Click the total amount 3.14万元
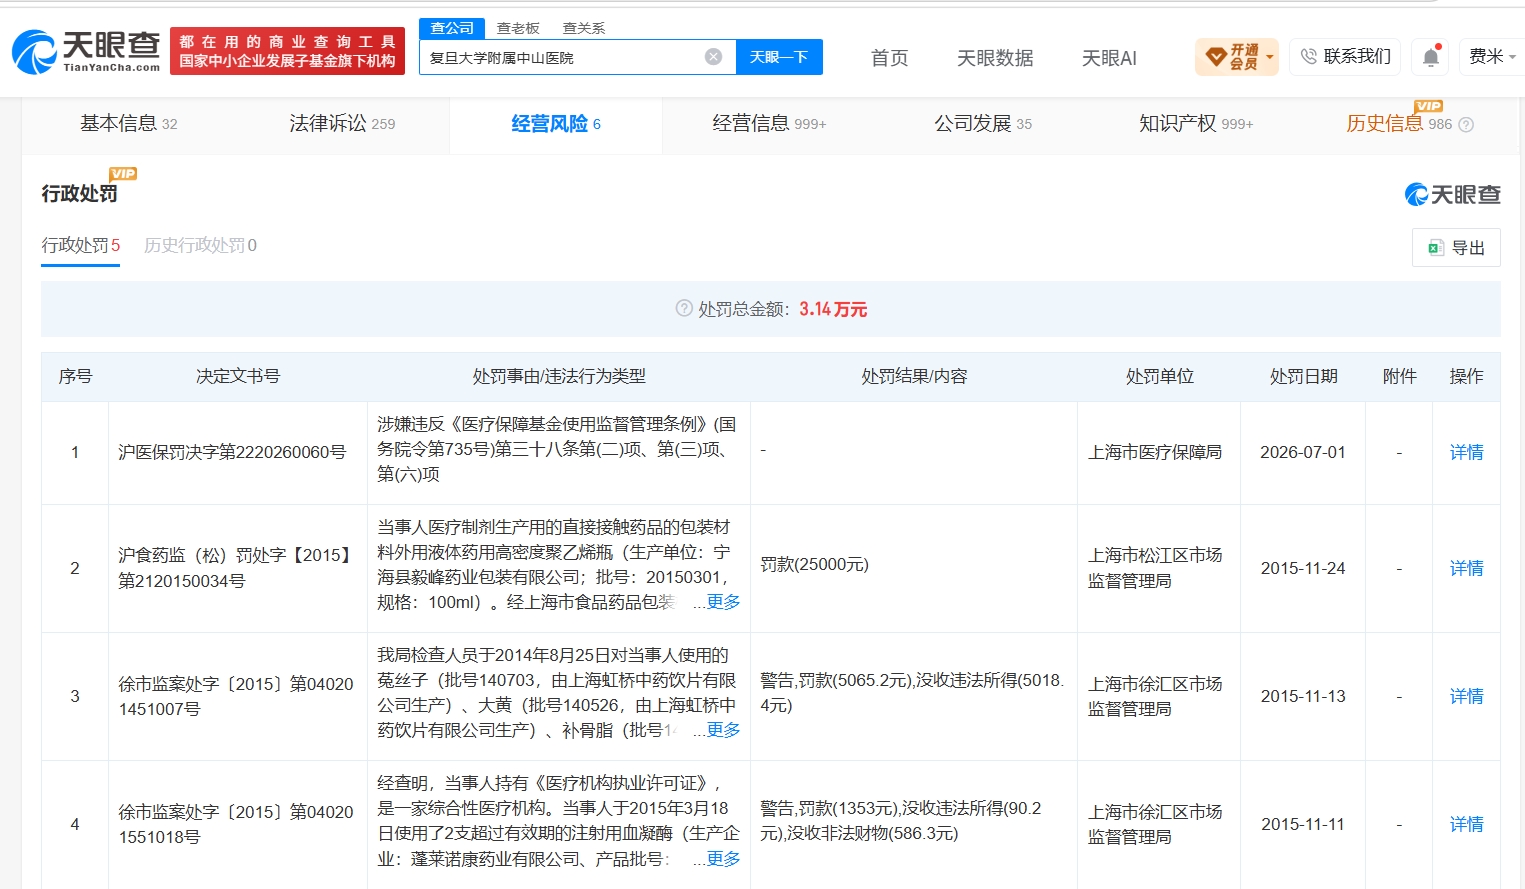The width and height of the screenshot is (1525, 889). point(833,309)
